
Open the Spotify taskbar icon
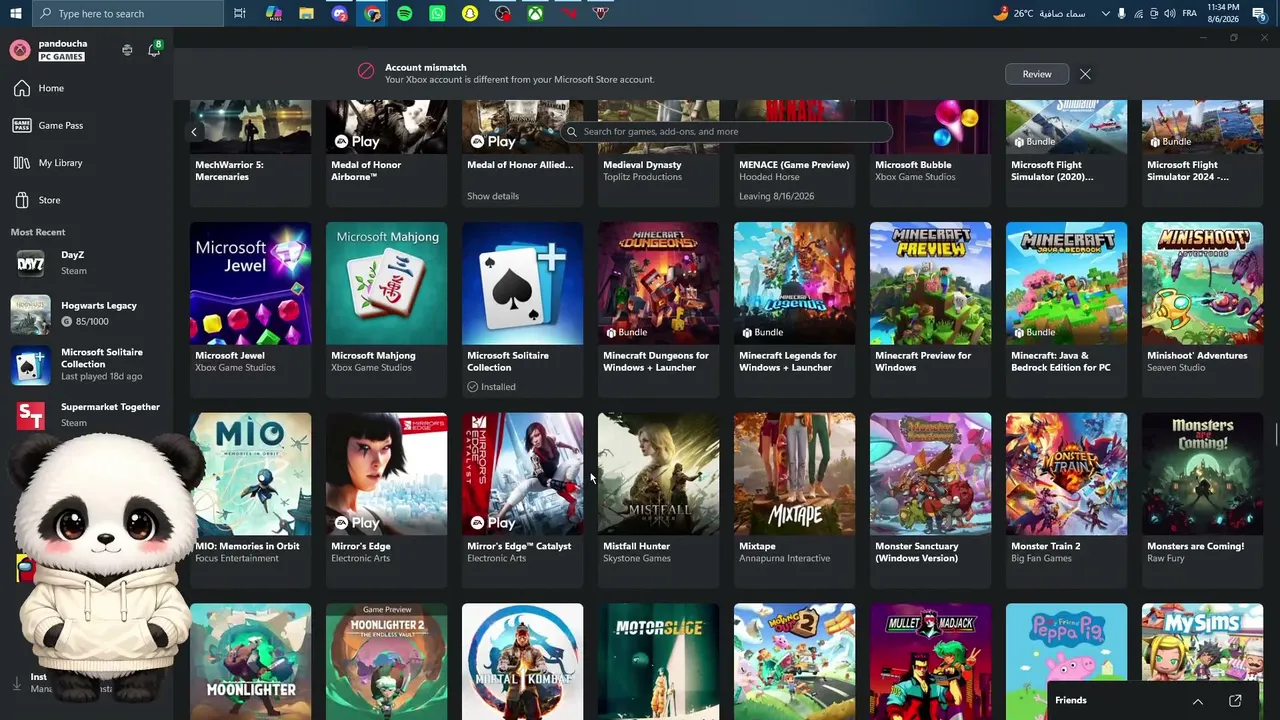405,13
